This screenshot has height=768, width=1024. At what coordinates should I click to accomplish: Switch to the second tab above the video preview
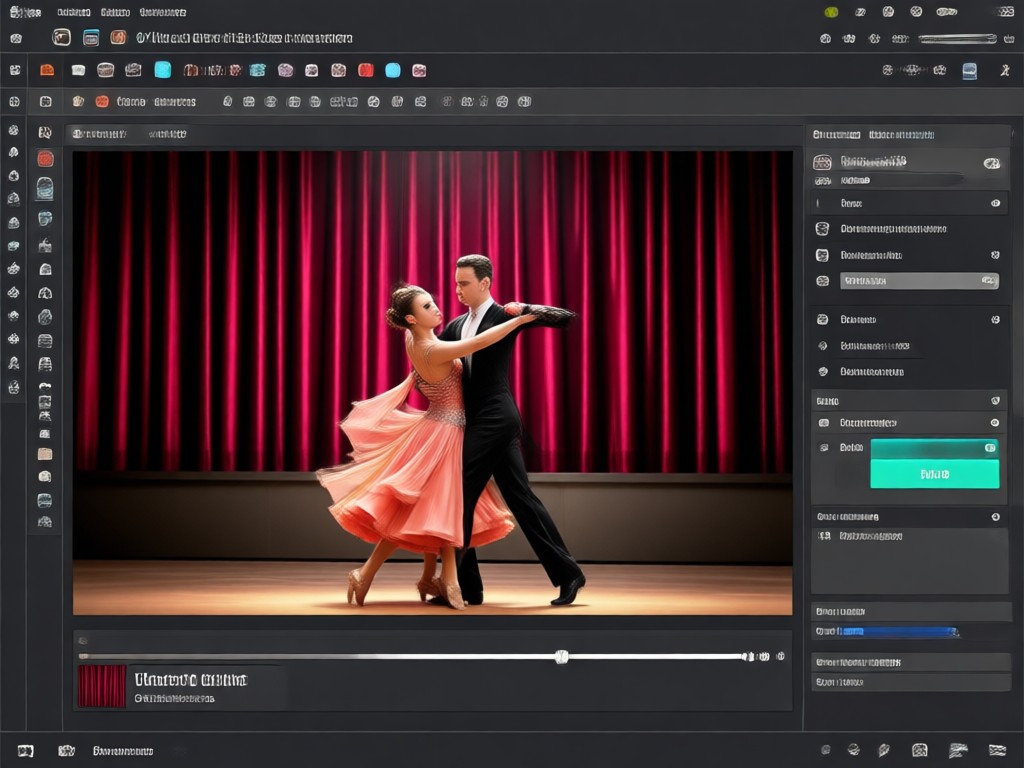(x=167, y=134)
